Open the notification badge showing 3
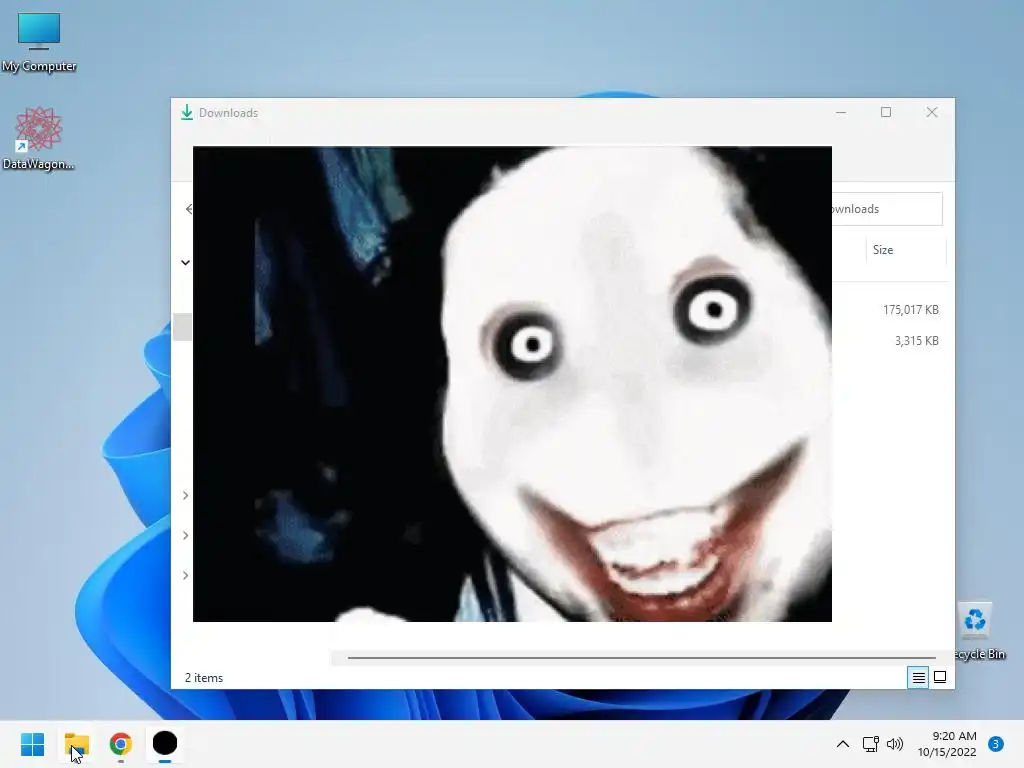Image resolution: width=1024 pixels, height=768 pixels. click(995, 744)
